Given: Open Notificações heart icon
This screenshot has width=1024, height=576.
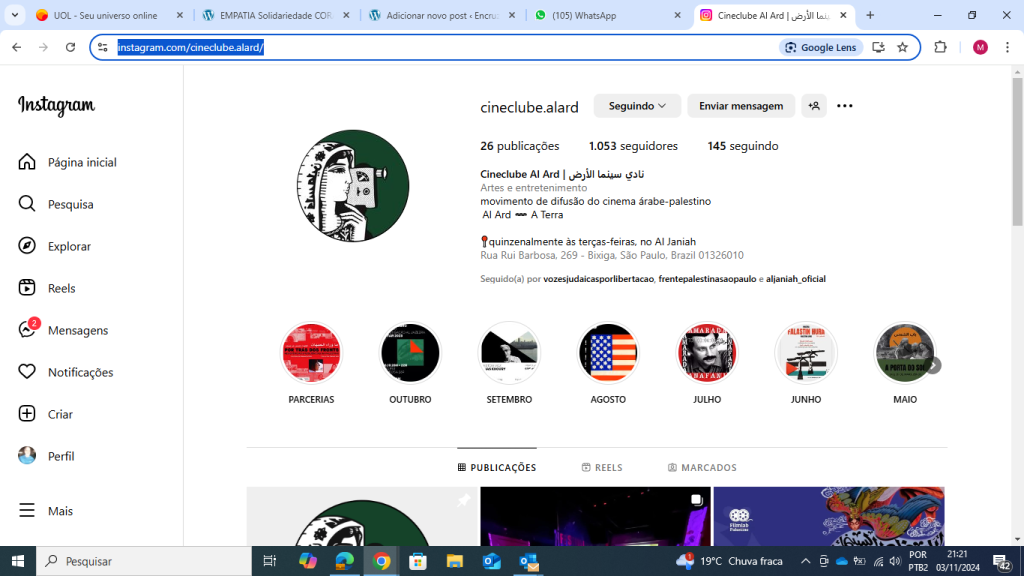Looking at the screenshot, I should tap(28, 372).
